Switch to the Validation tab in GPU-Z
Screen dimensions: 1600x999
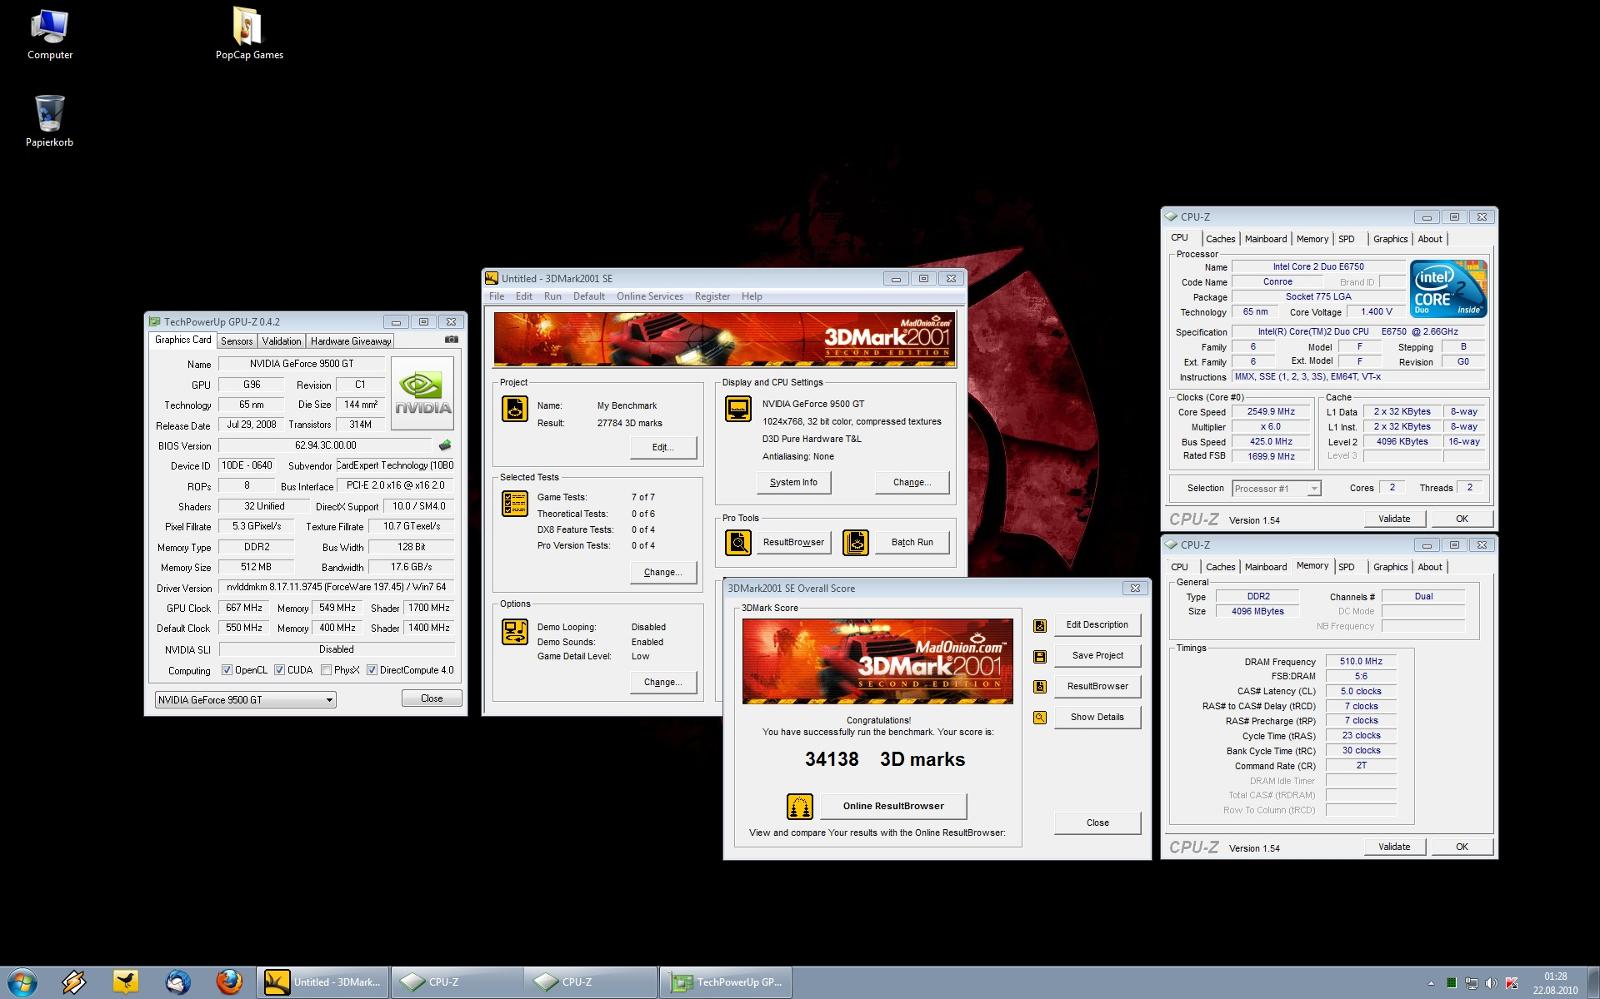coord(281,341)
